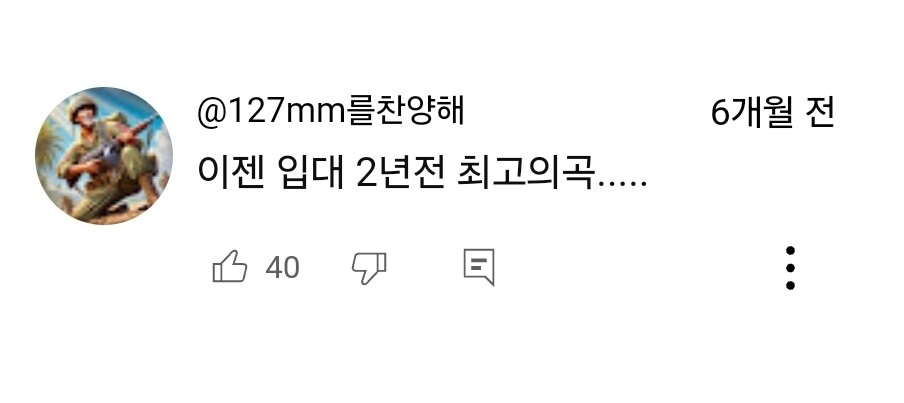904x403 pixels.
Task: Tap the posted time six months ago
Action: point(773,112)
